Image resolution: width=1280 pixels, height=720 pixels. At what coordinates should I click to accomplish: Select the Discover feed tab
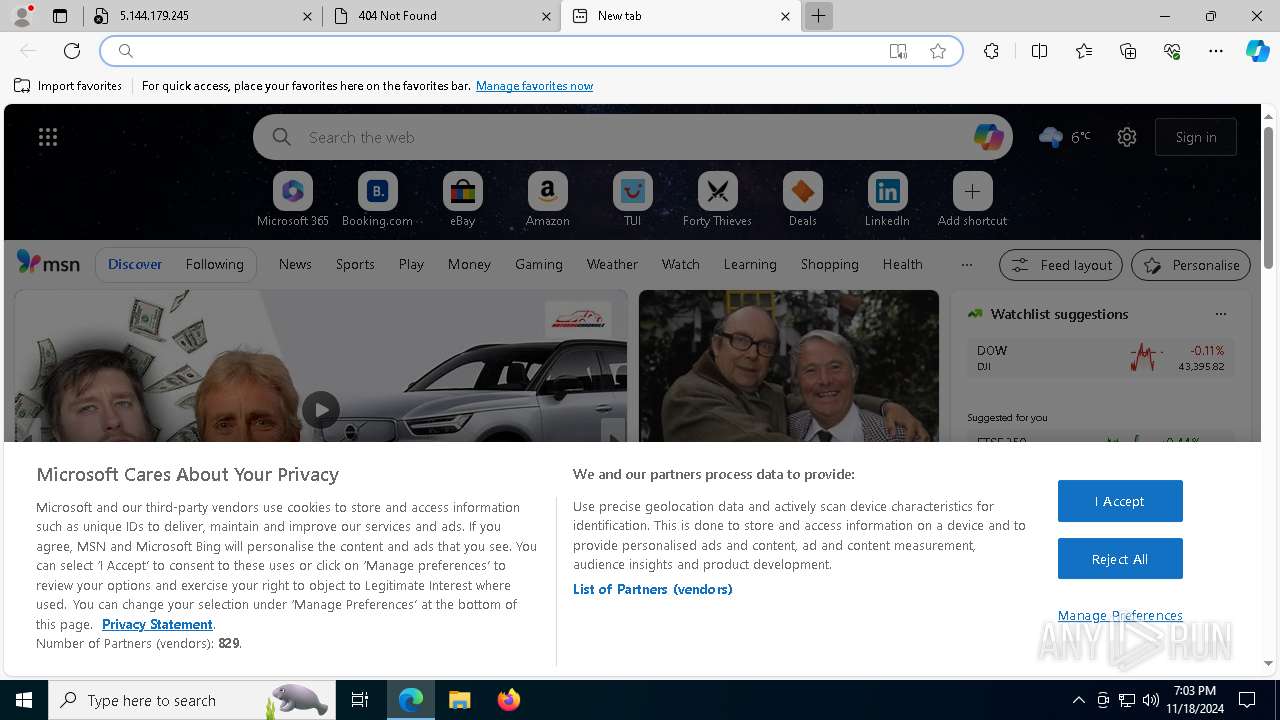click(x=135, y=264)
